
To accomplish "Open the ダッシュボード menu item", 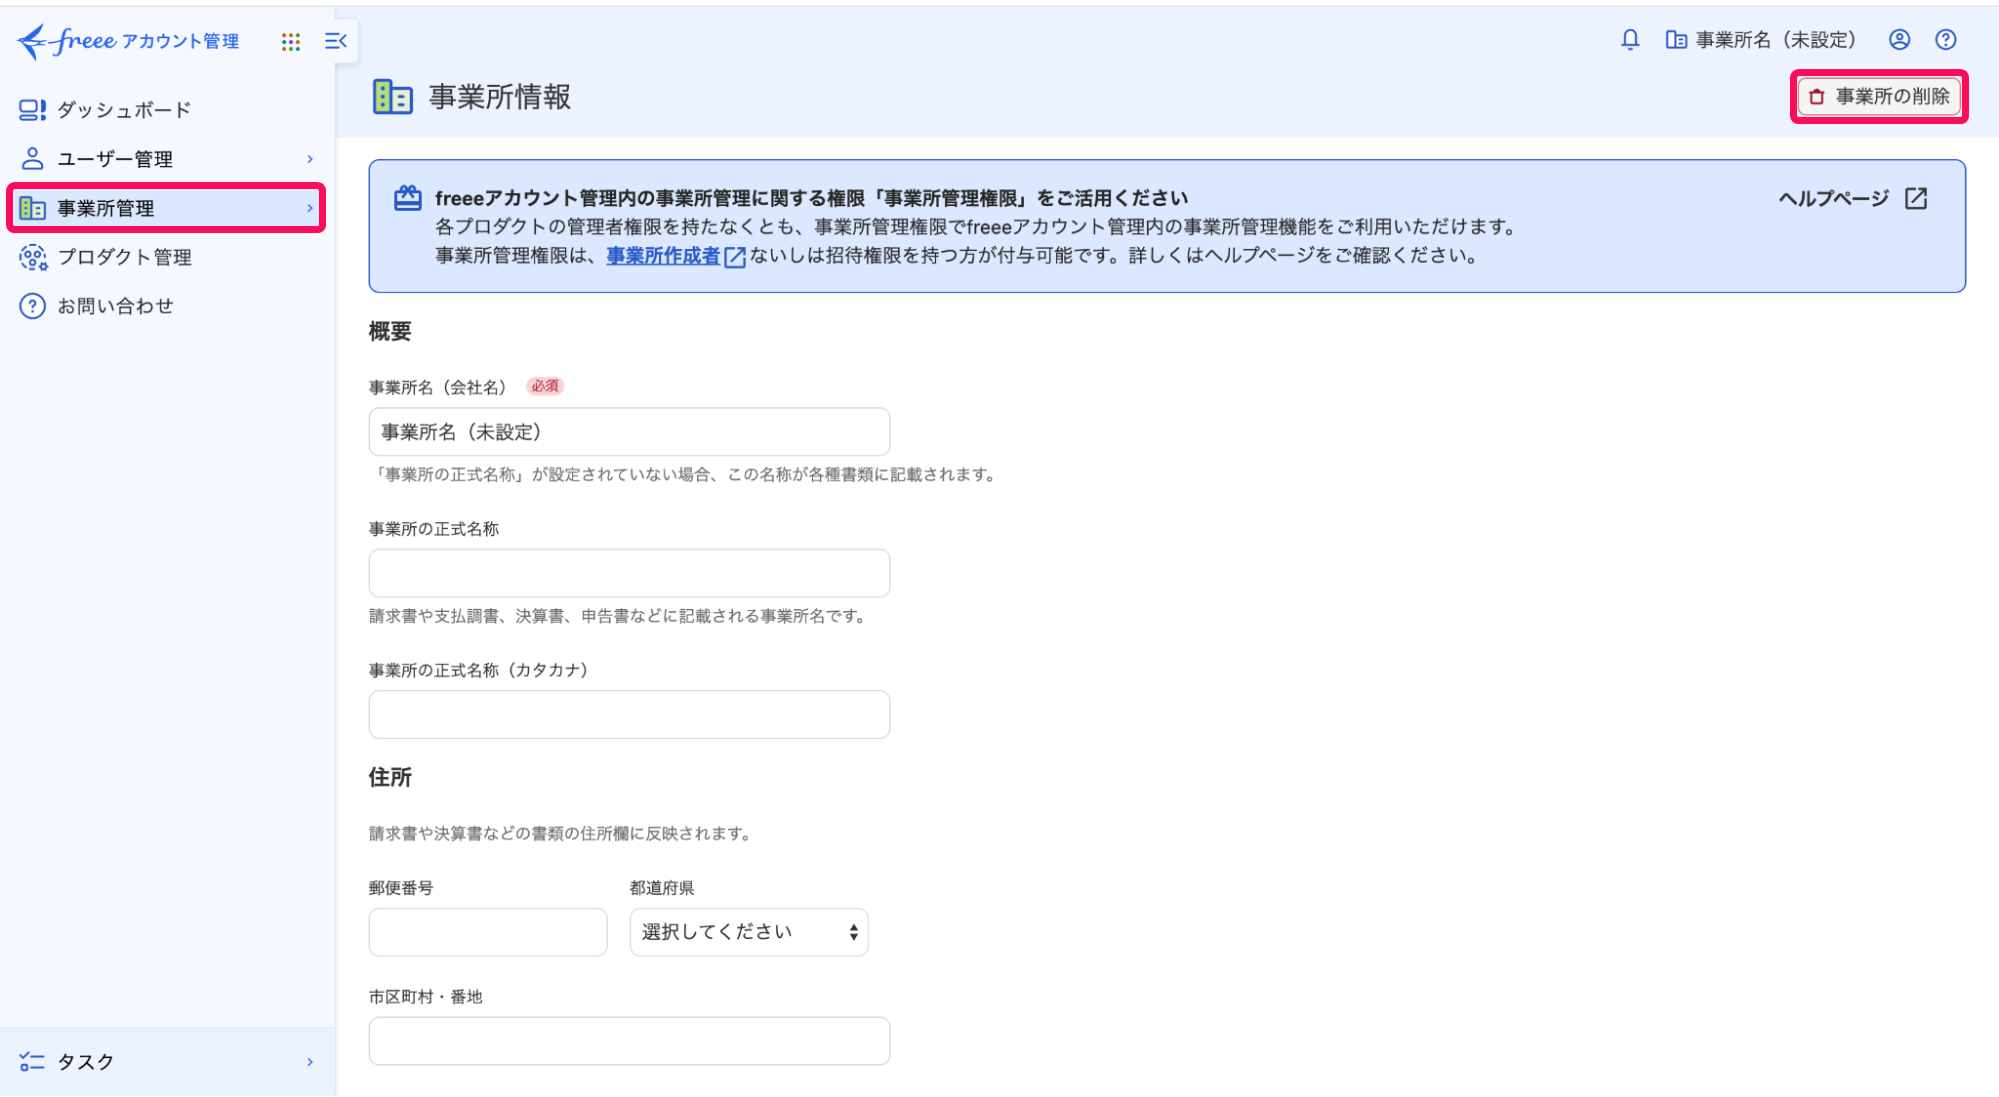I will (x=166, y=110).
